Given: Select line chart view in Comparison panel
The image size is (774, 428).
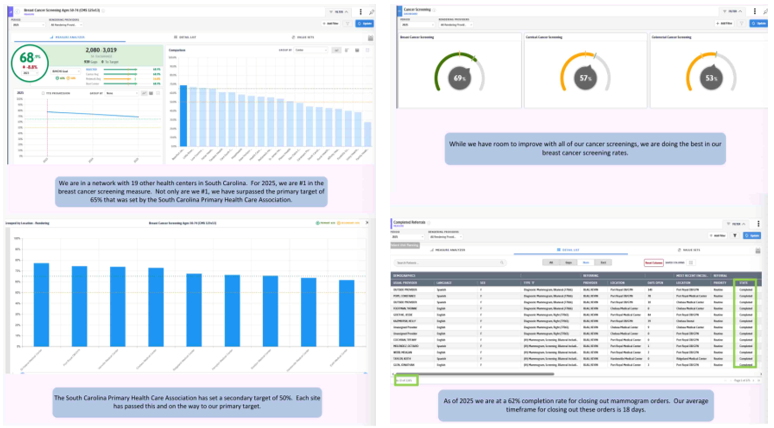Looking at the screenshot, I should (x=336, y=50).
